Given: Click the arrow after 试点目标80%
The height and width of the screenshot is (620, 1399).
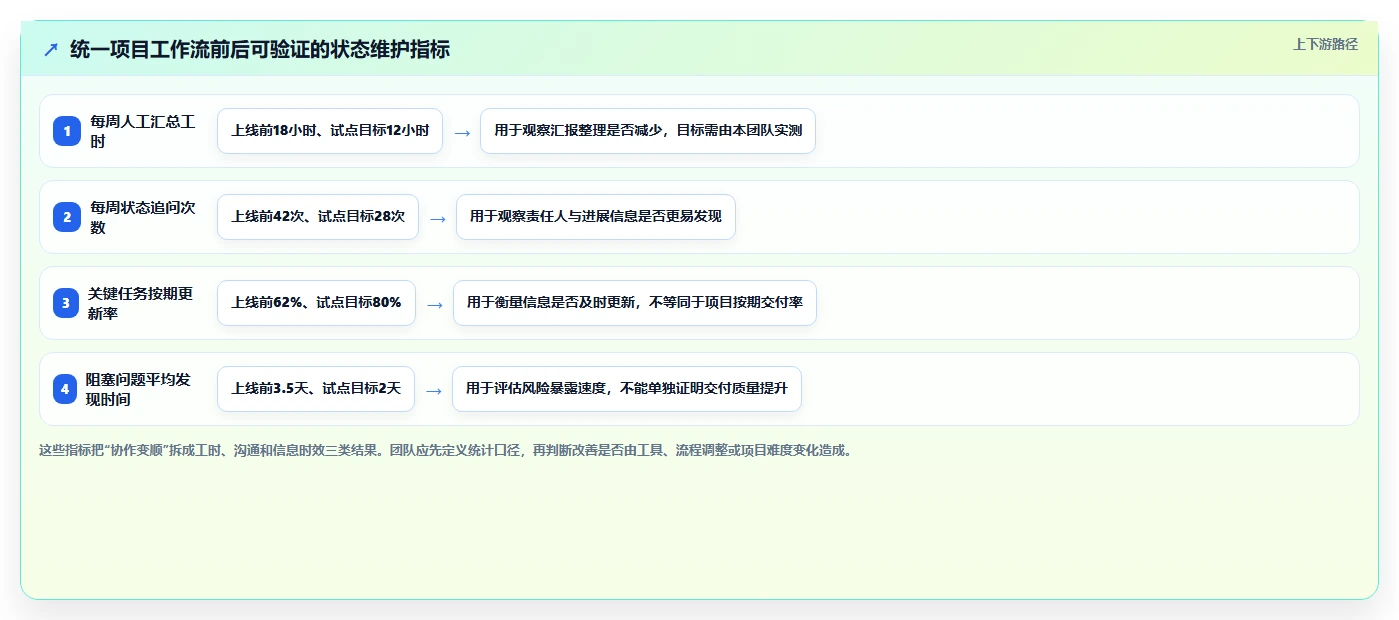Looking at the screenshot, I should click(x=435, y=304).
